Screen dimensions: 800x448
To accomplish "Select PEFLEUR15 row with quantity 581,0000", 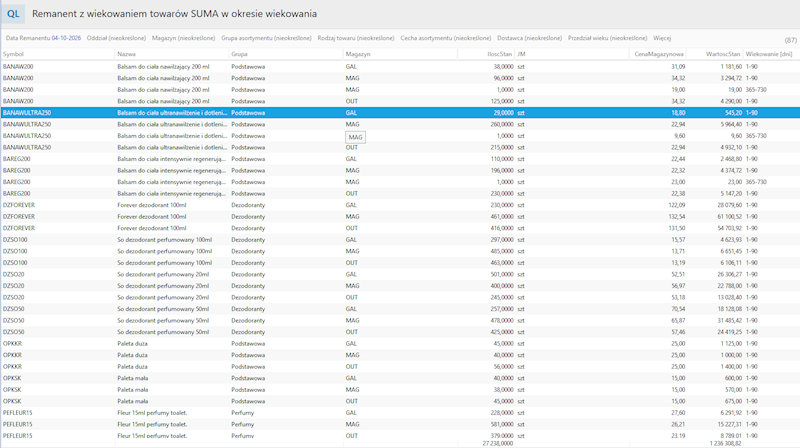I will [400, 425].
